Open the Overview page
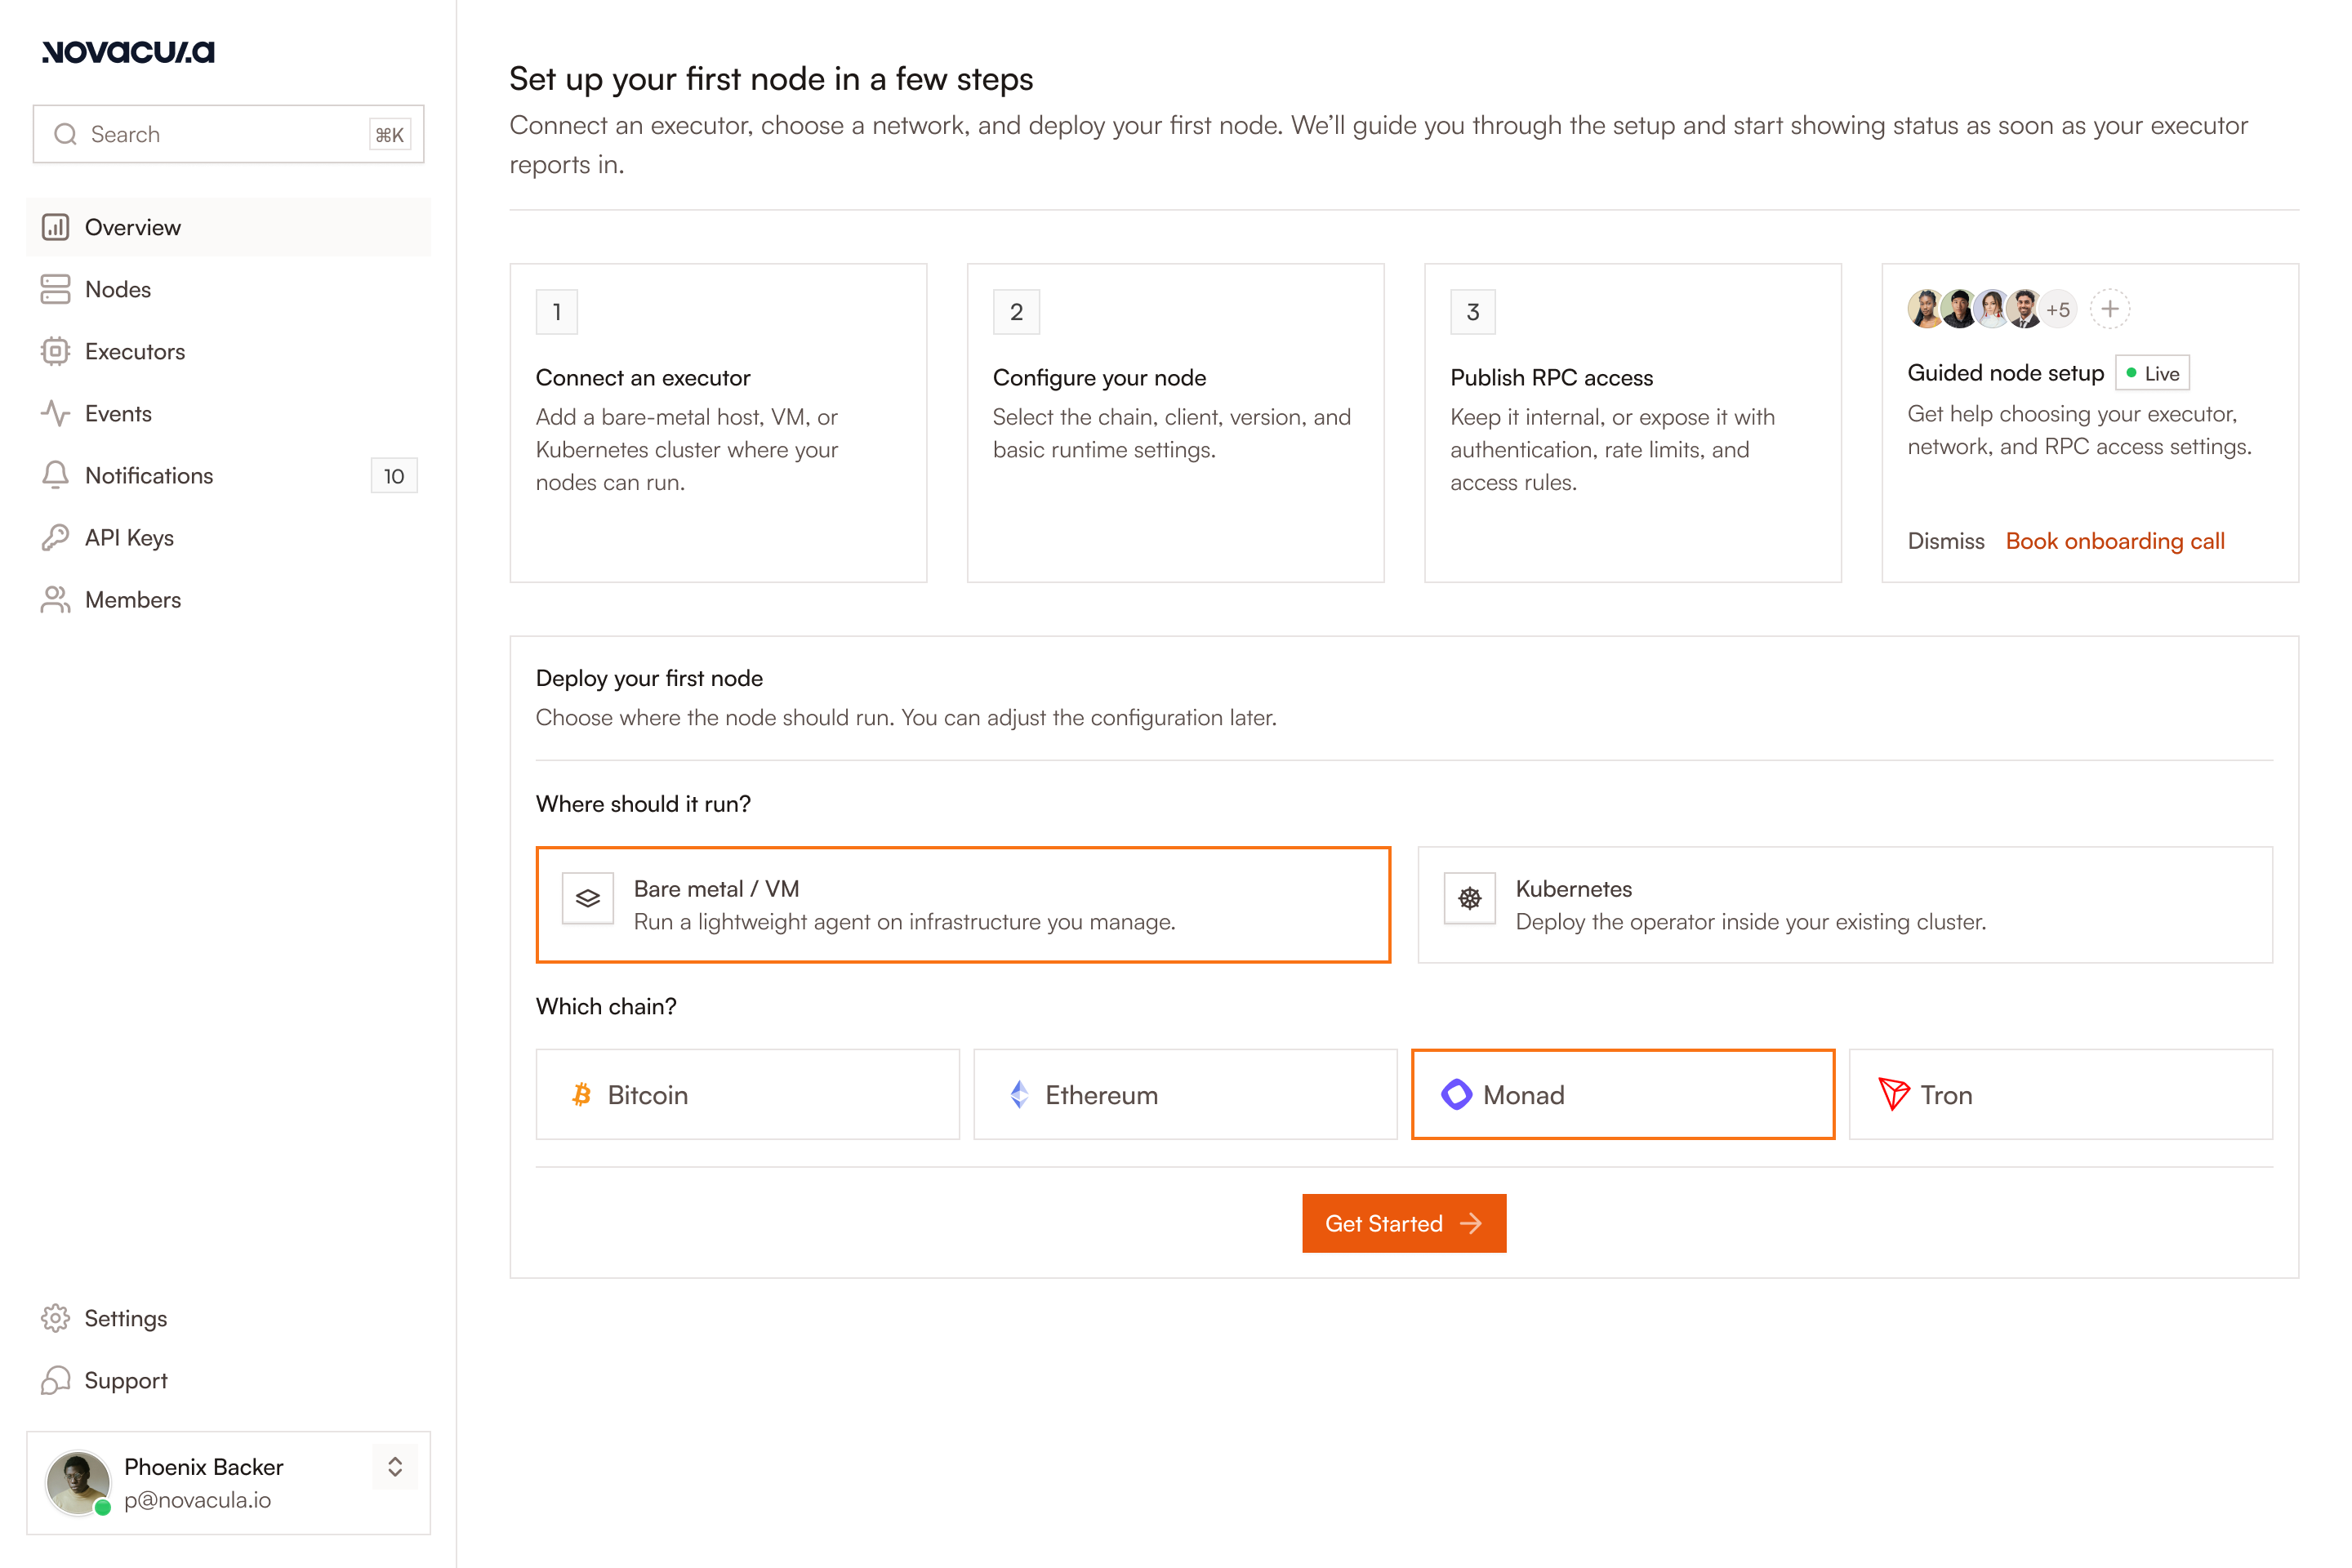The height and width of the screenshot is (1568, 2352). pos(228,227)
